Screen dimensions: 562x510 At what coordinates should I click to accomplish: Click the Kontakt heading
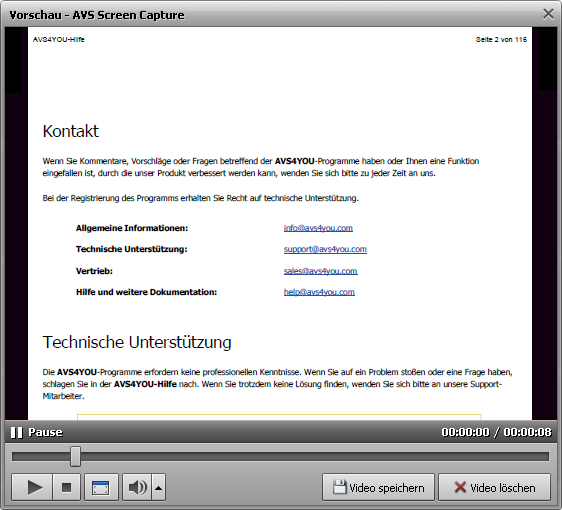pos(71,131)
